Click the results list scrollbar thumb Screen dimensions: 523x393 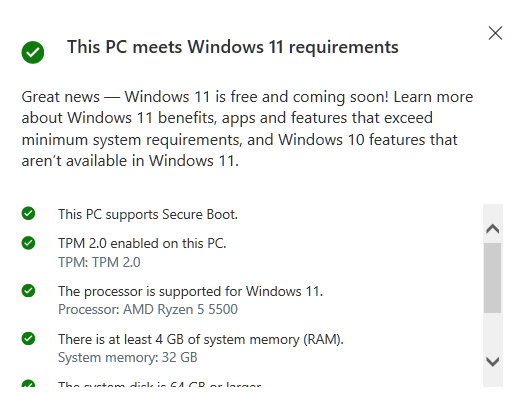493,278
